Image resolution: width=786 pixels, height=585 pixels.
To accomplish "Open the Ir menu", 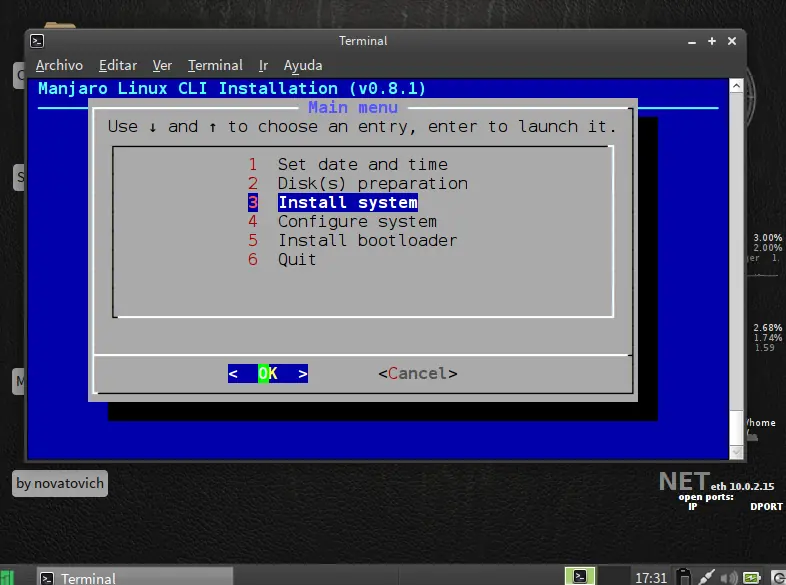I will [x=263, y=66].
